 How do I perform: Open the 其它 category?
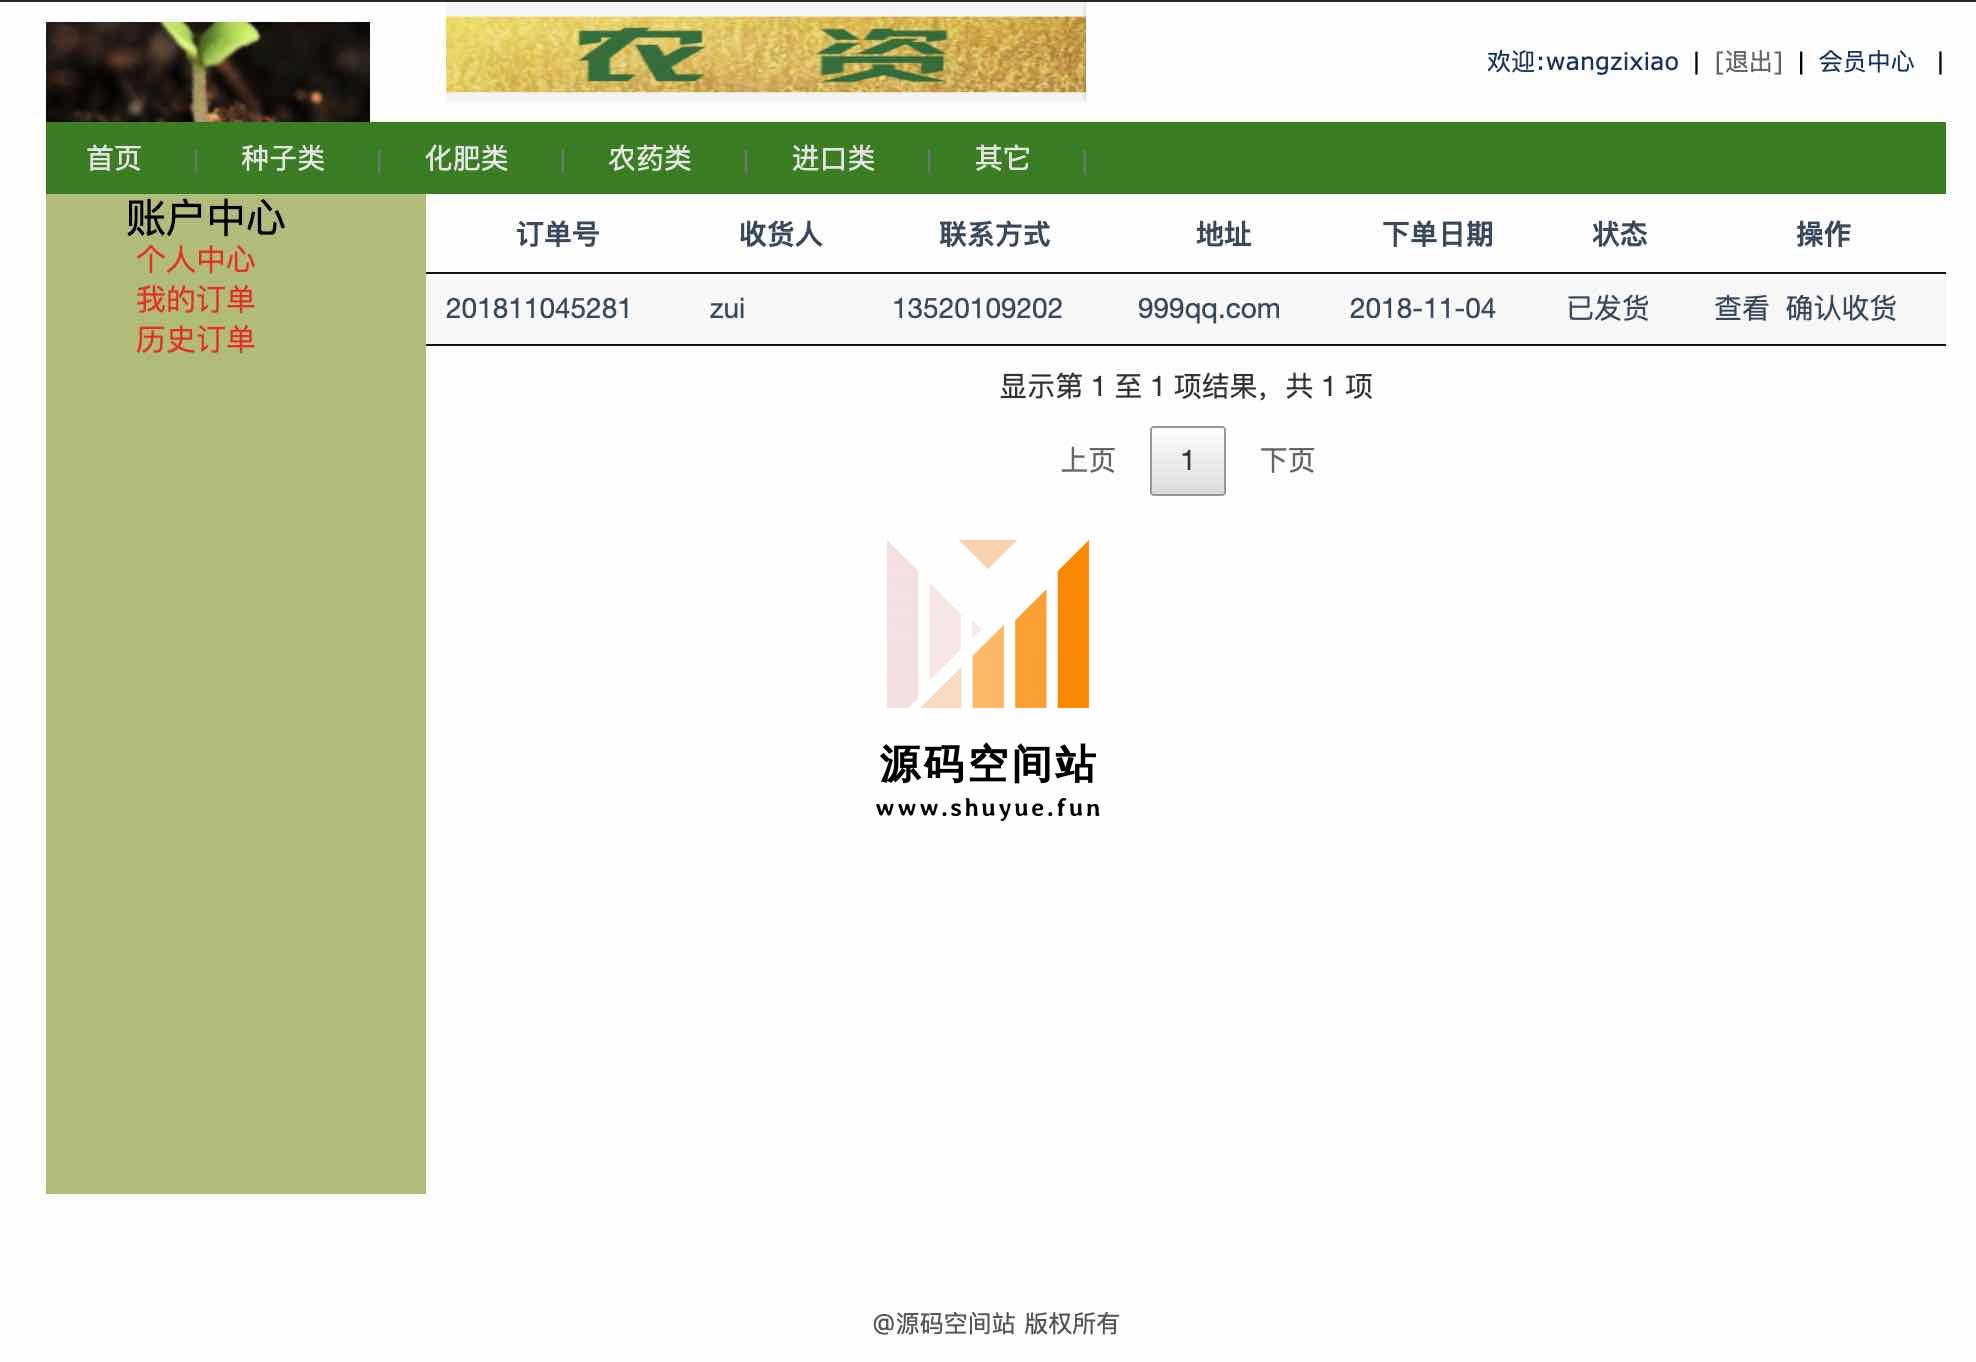1003,158
